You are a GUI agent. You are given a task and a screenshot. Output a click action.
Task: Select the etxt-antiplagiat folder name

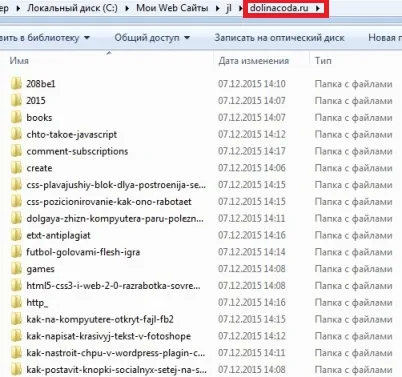pyautogui.click(x=58, y=235)
